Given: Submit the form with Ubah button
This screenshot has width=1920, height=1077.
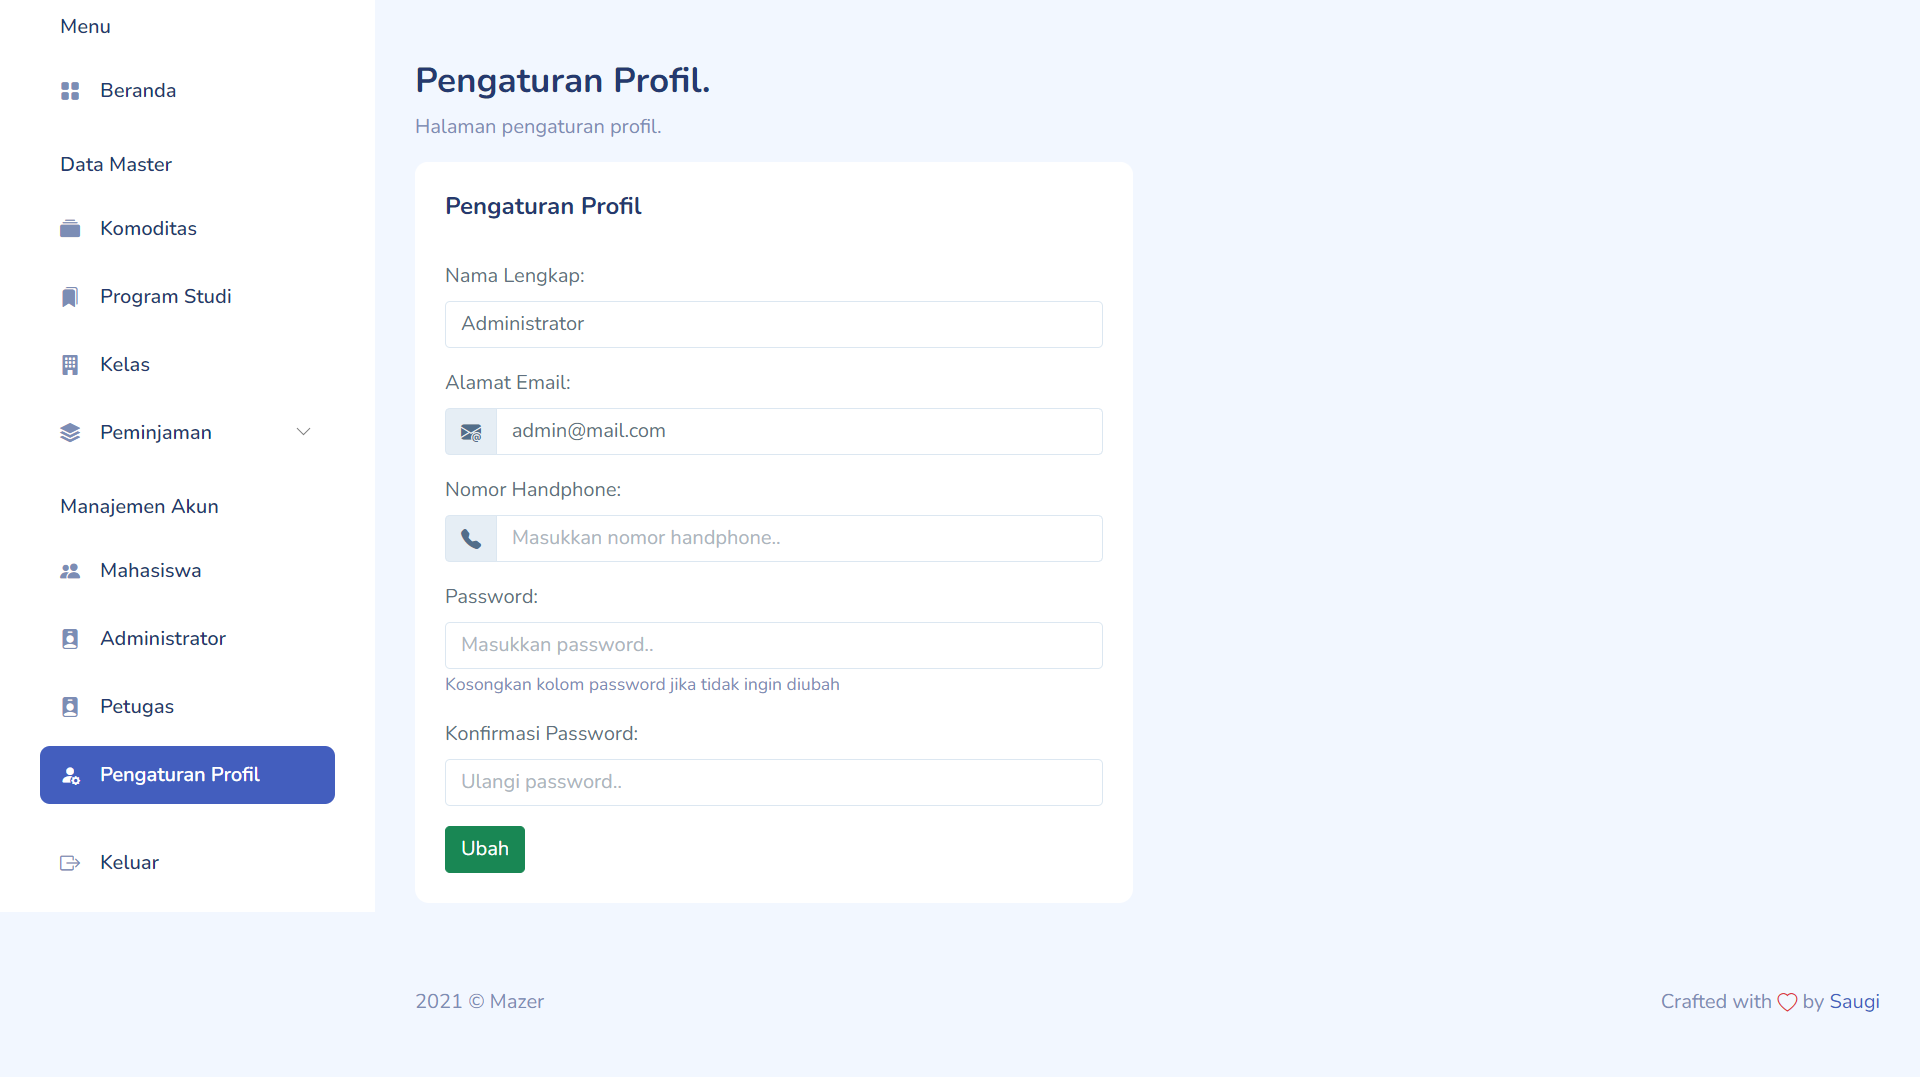Looking at the screenshot, I should pos(485,849).
